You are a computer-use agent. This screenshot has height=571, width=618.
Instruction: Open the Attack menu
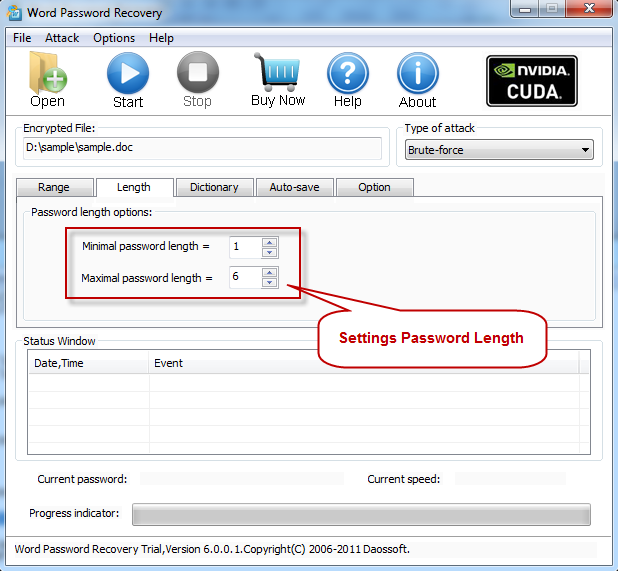tap(62, 38)
